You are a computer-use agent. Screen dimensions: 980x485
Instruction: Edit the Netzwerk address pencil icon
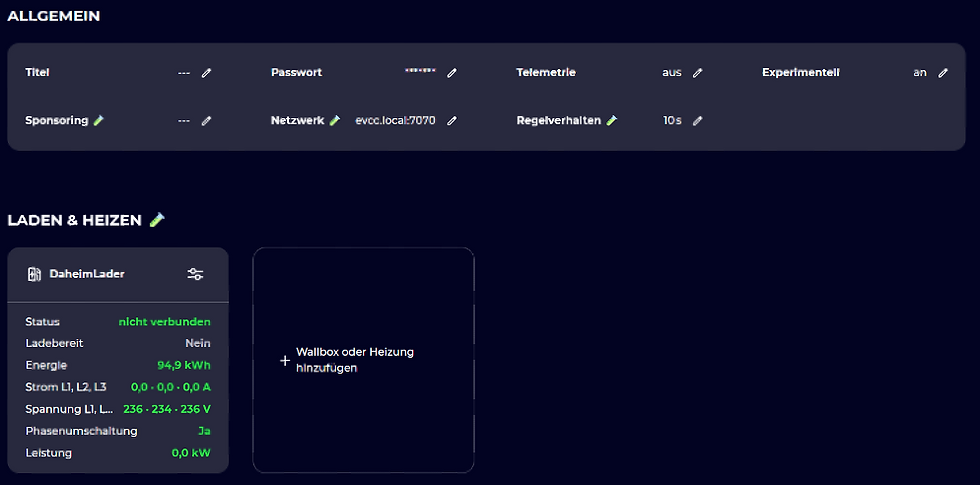click(452, 121)
